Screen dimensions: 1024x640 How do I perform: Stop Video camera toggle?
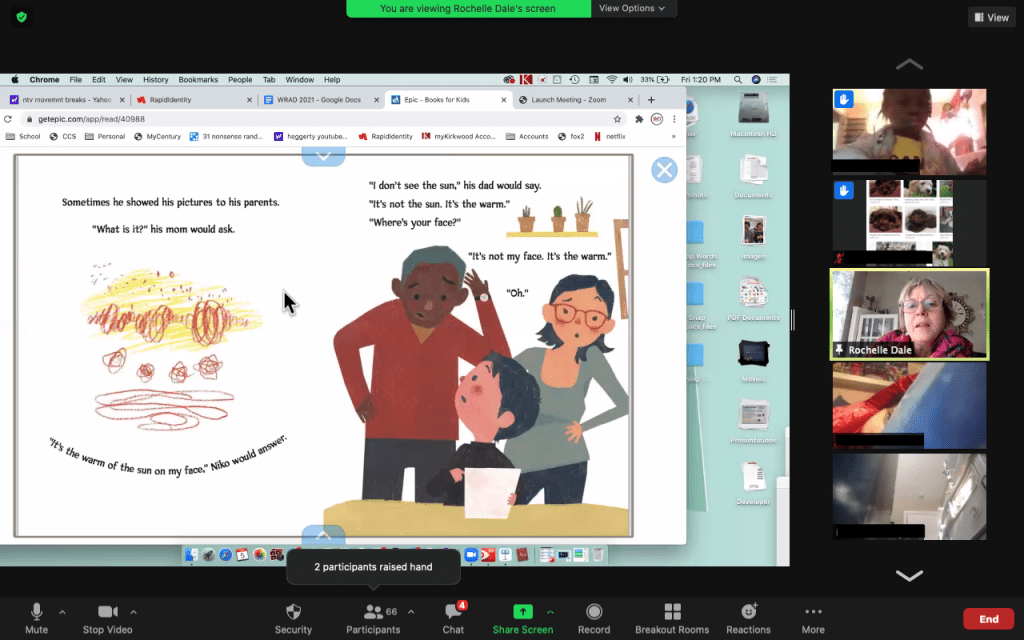107,612
